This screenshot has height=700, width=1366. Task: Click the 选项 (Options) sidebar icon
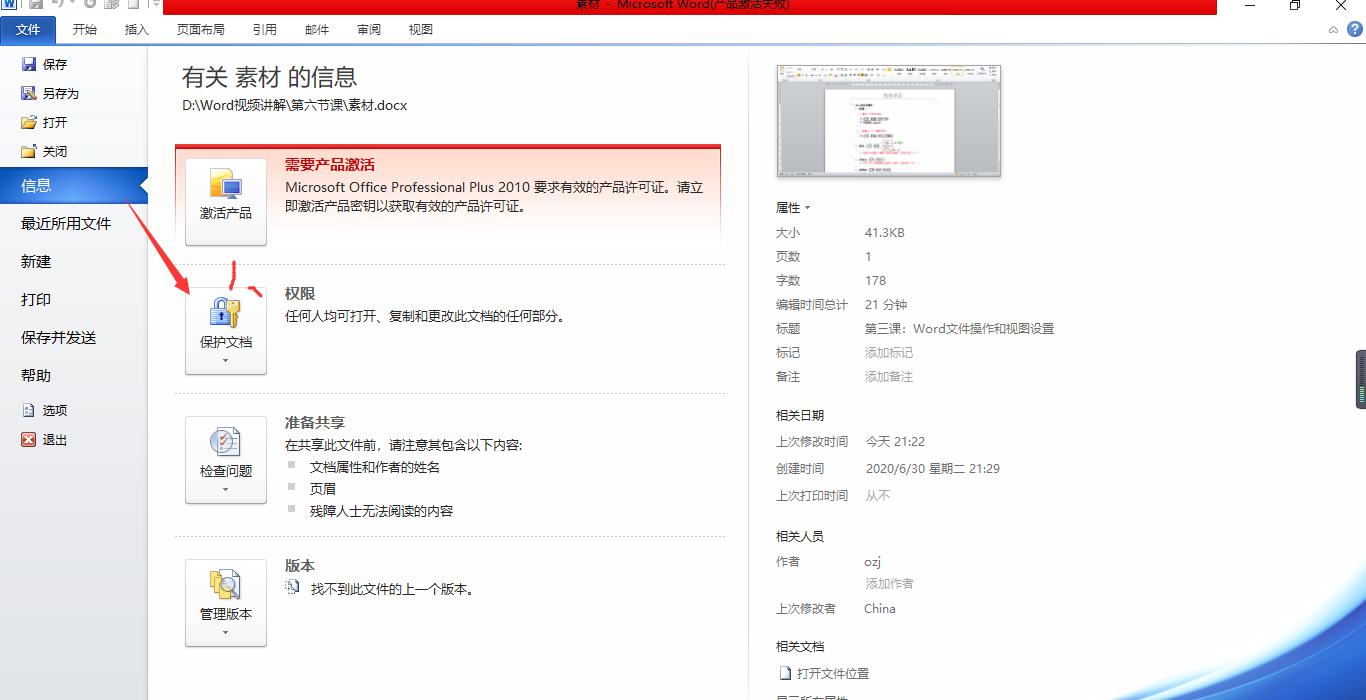(26, 409)
